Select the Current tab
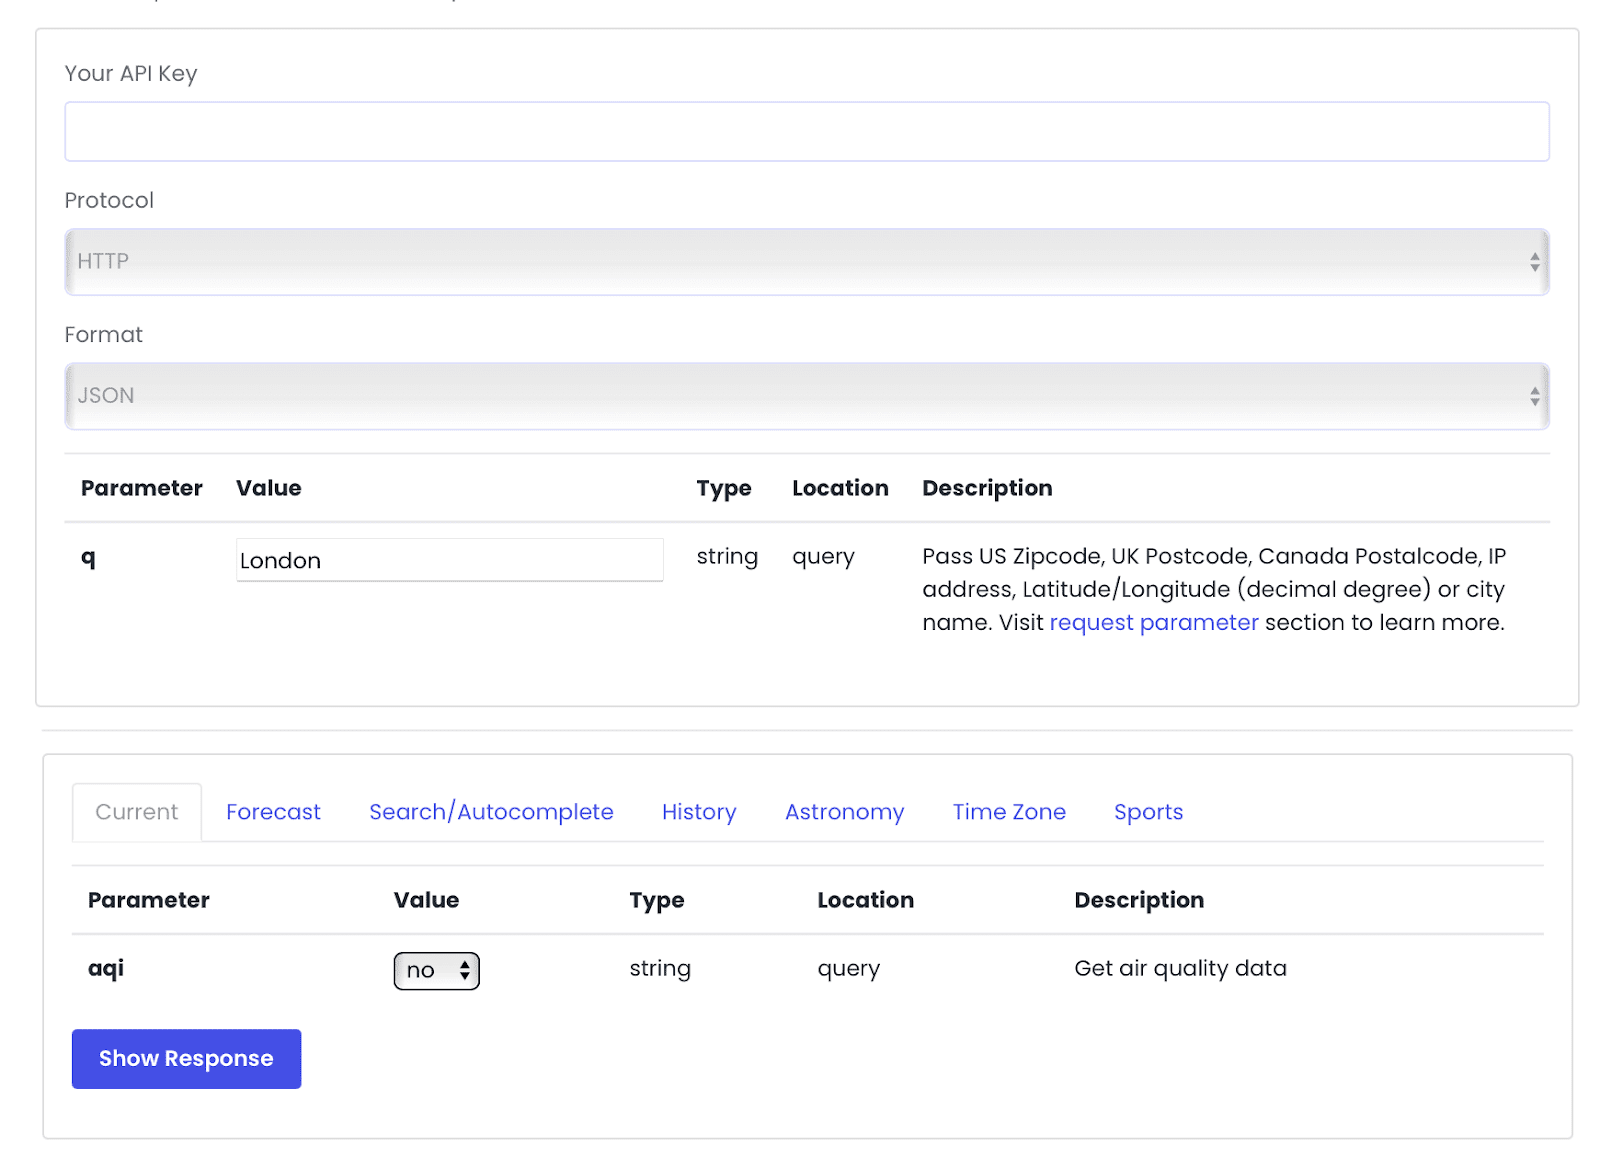The image size is (1600, 1157). pos(137,812)
